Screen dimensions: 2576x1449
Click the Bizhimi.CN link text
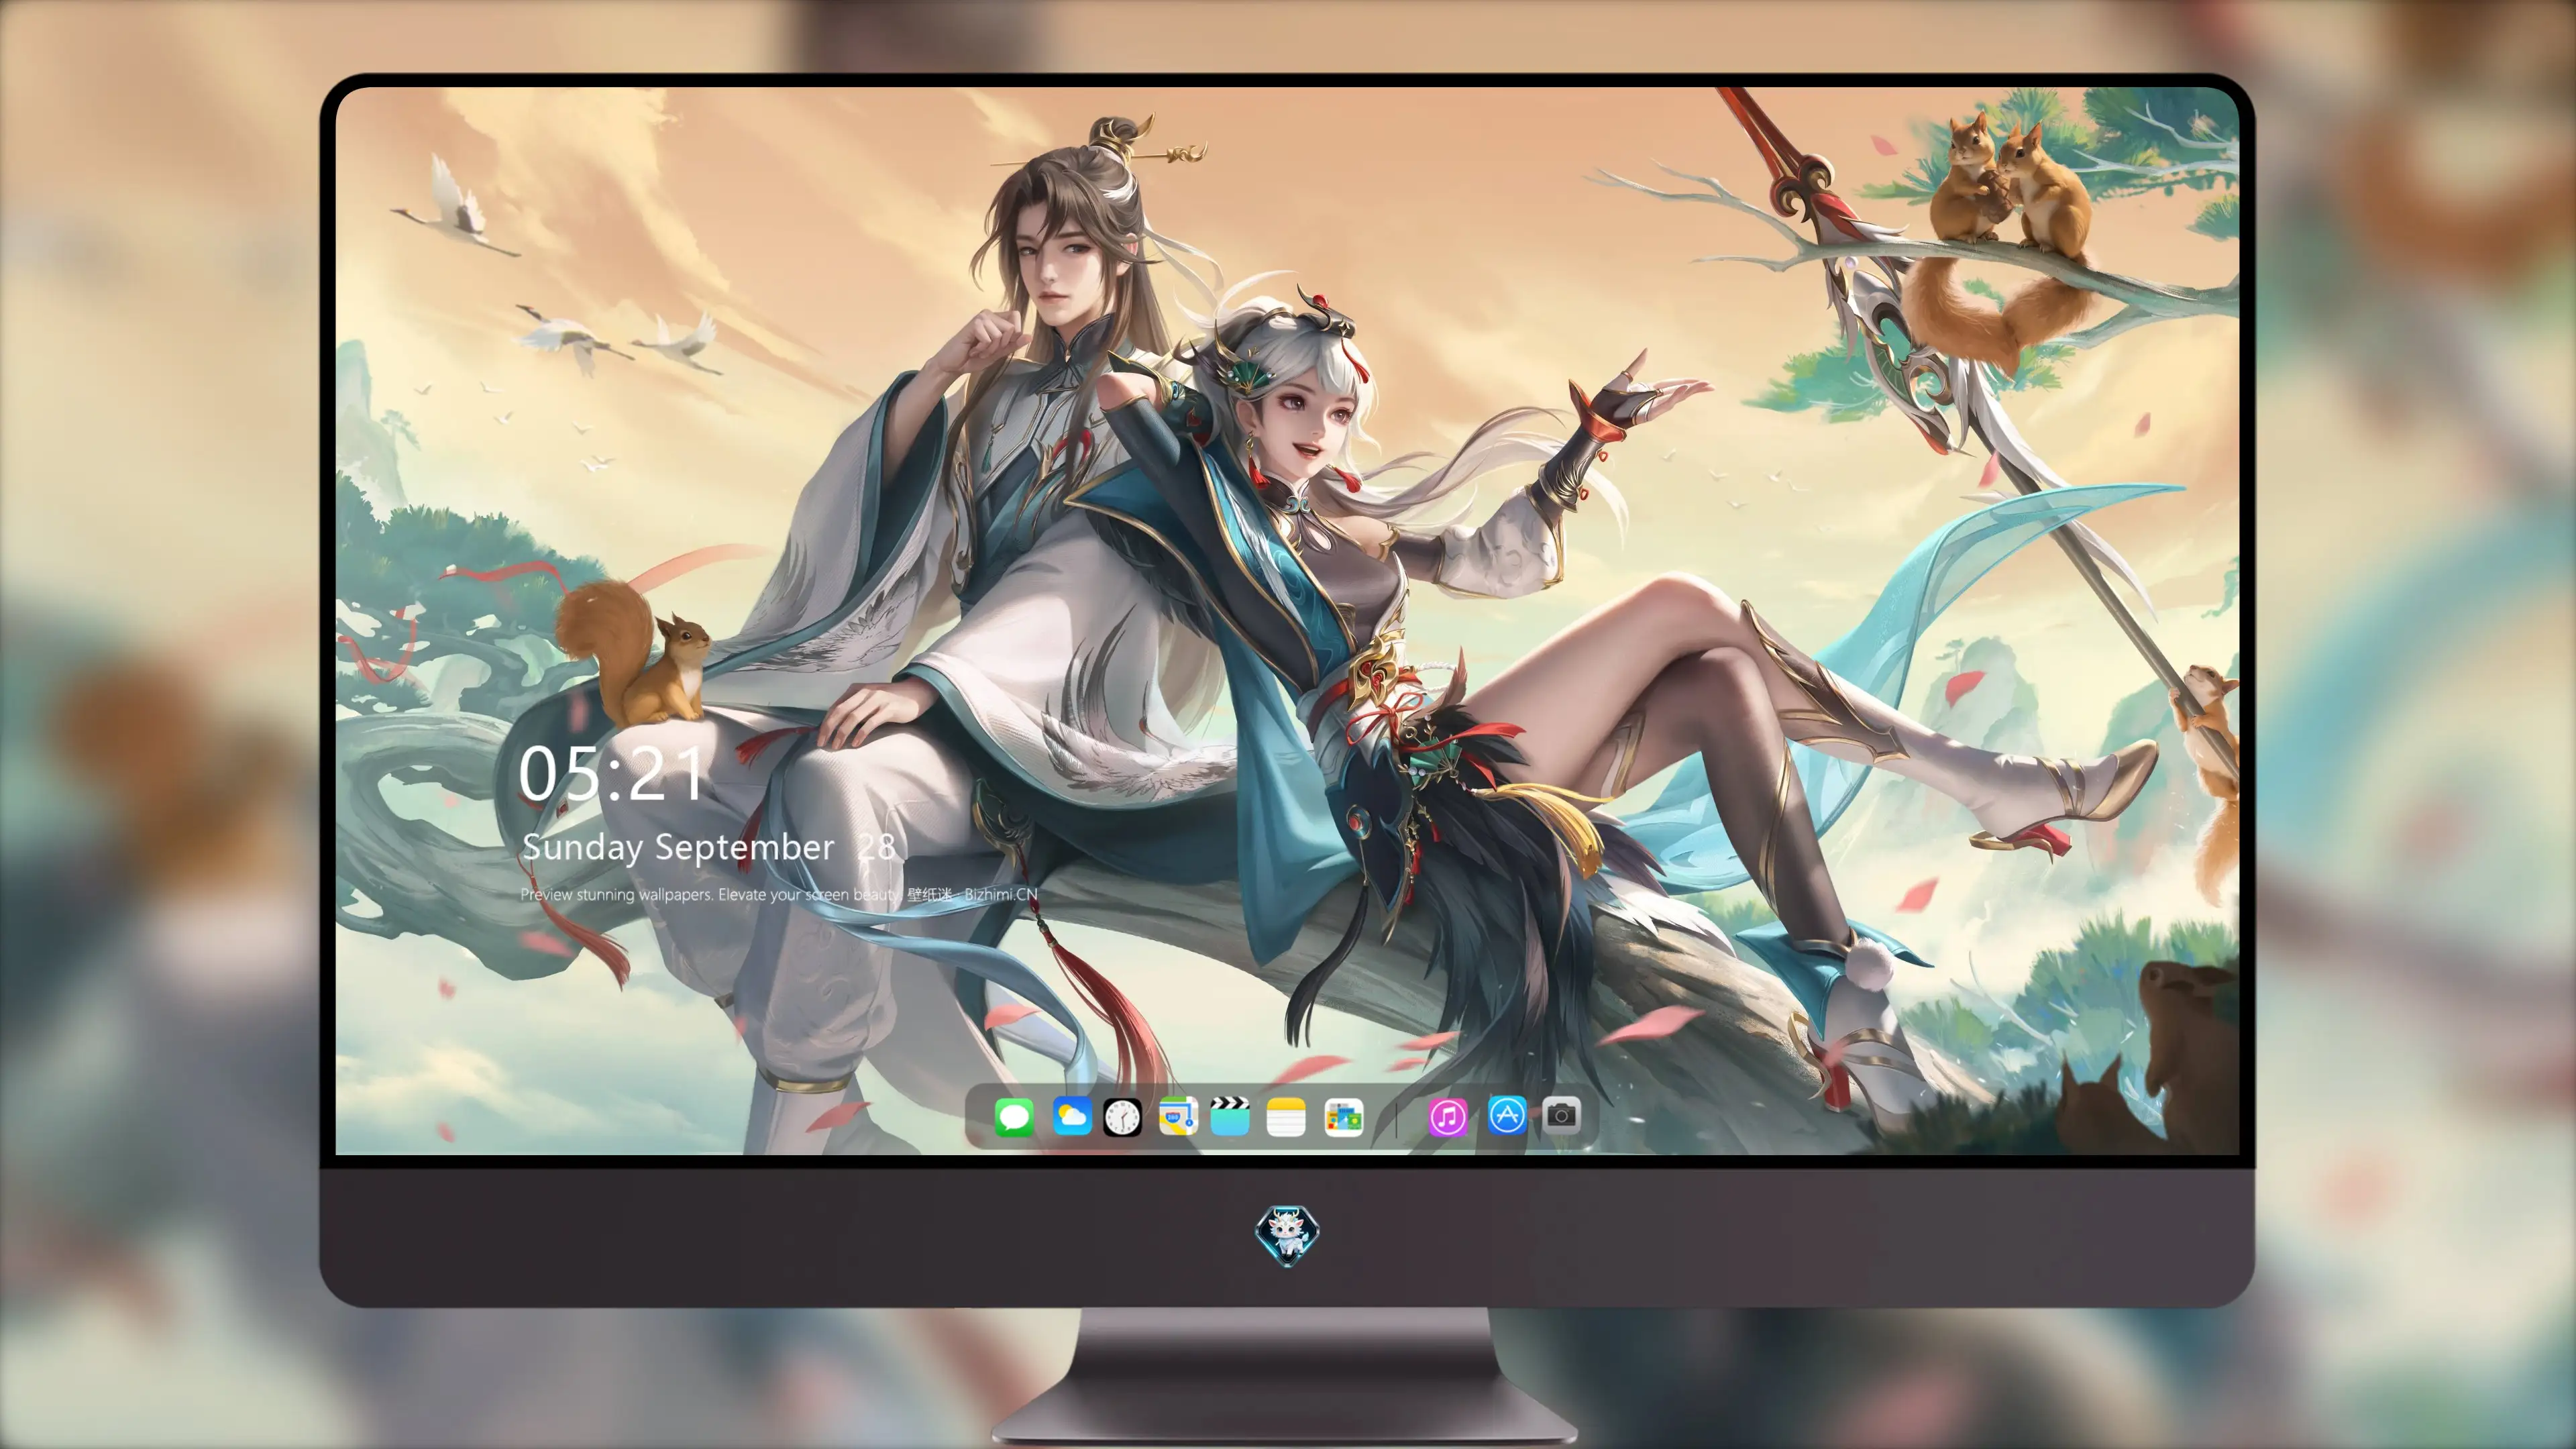pyautogui.click(x=1000, y=894)
